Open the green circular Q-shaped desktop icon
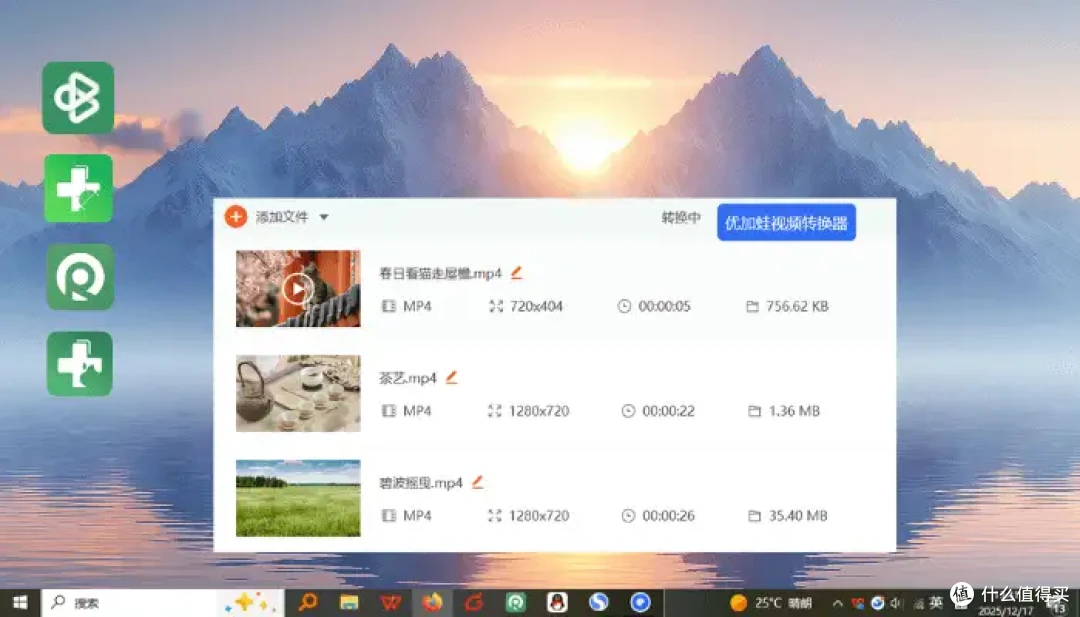 tap(80, 276)
